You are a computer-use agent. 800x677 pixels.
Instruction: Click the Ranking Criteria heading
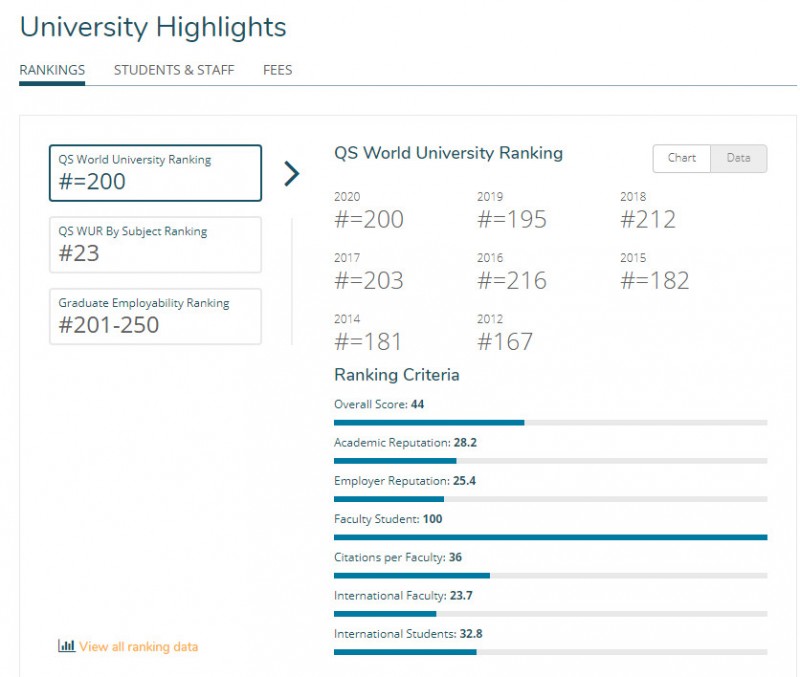point(397,375)
